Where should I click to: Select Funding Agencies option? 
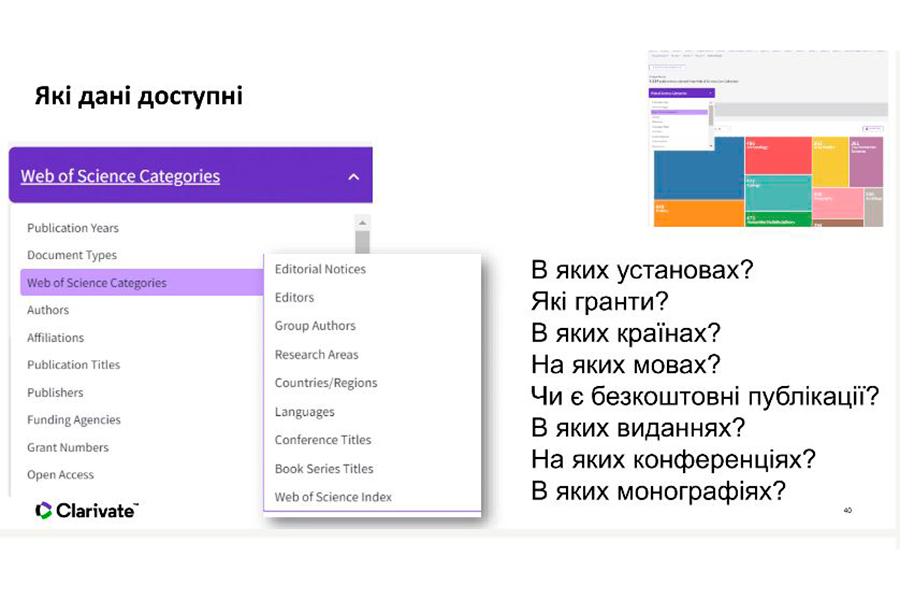pos(73,420)
